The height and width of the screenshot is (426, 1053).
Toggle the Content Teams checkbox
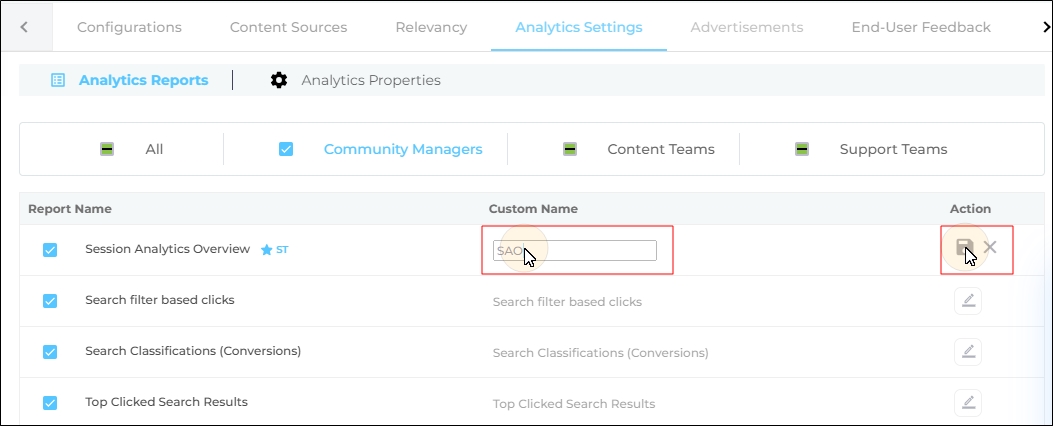click(570, 149)
